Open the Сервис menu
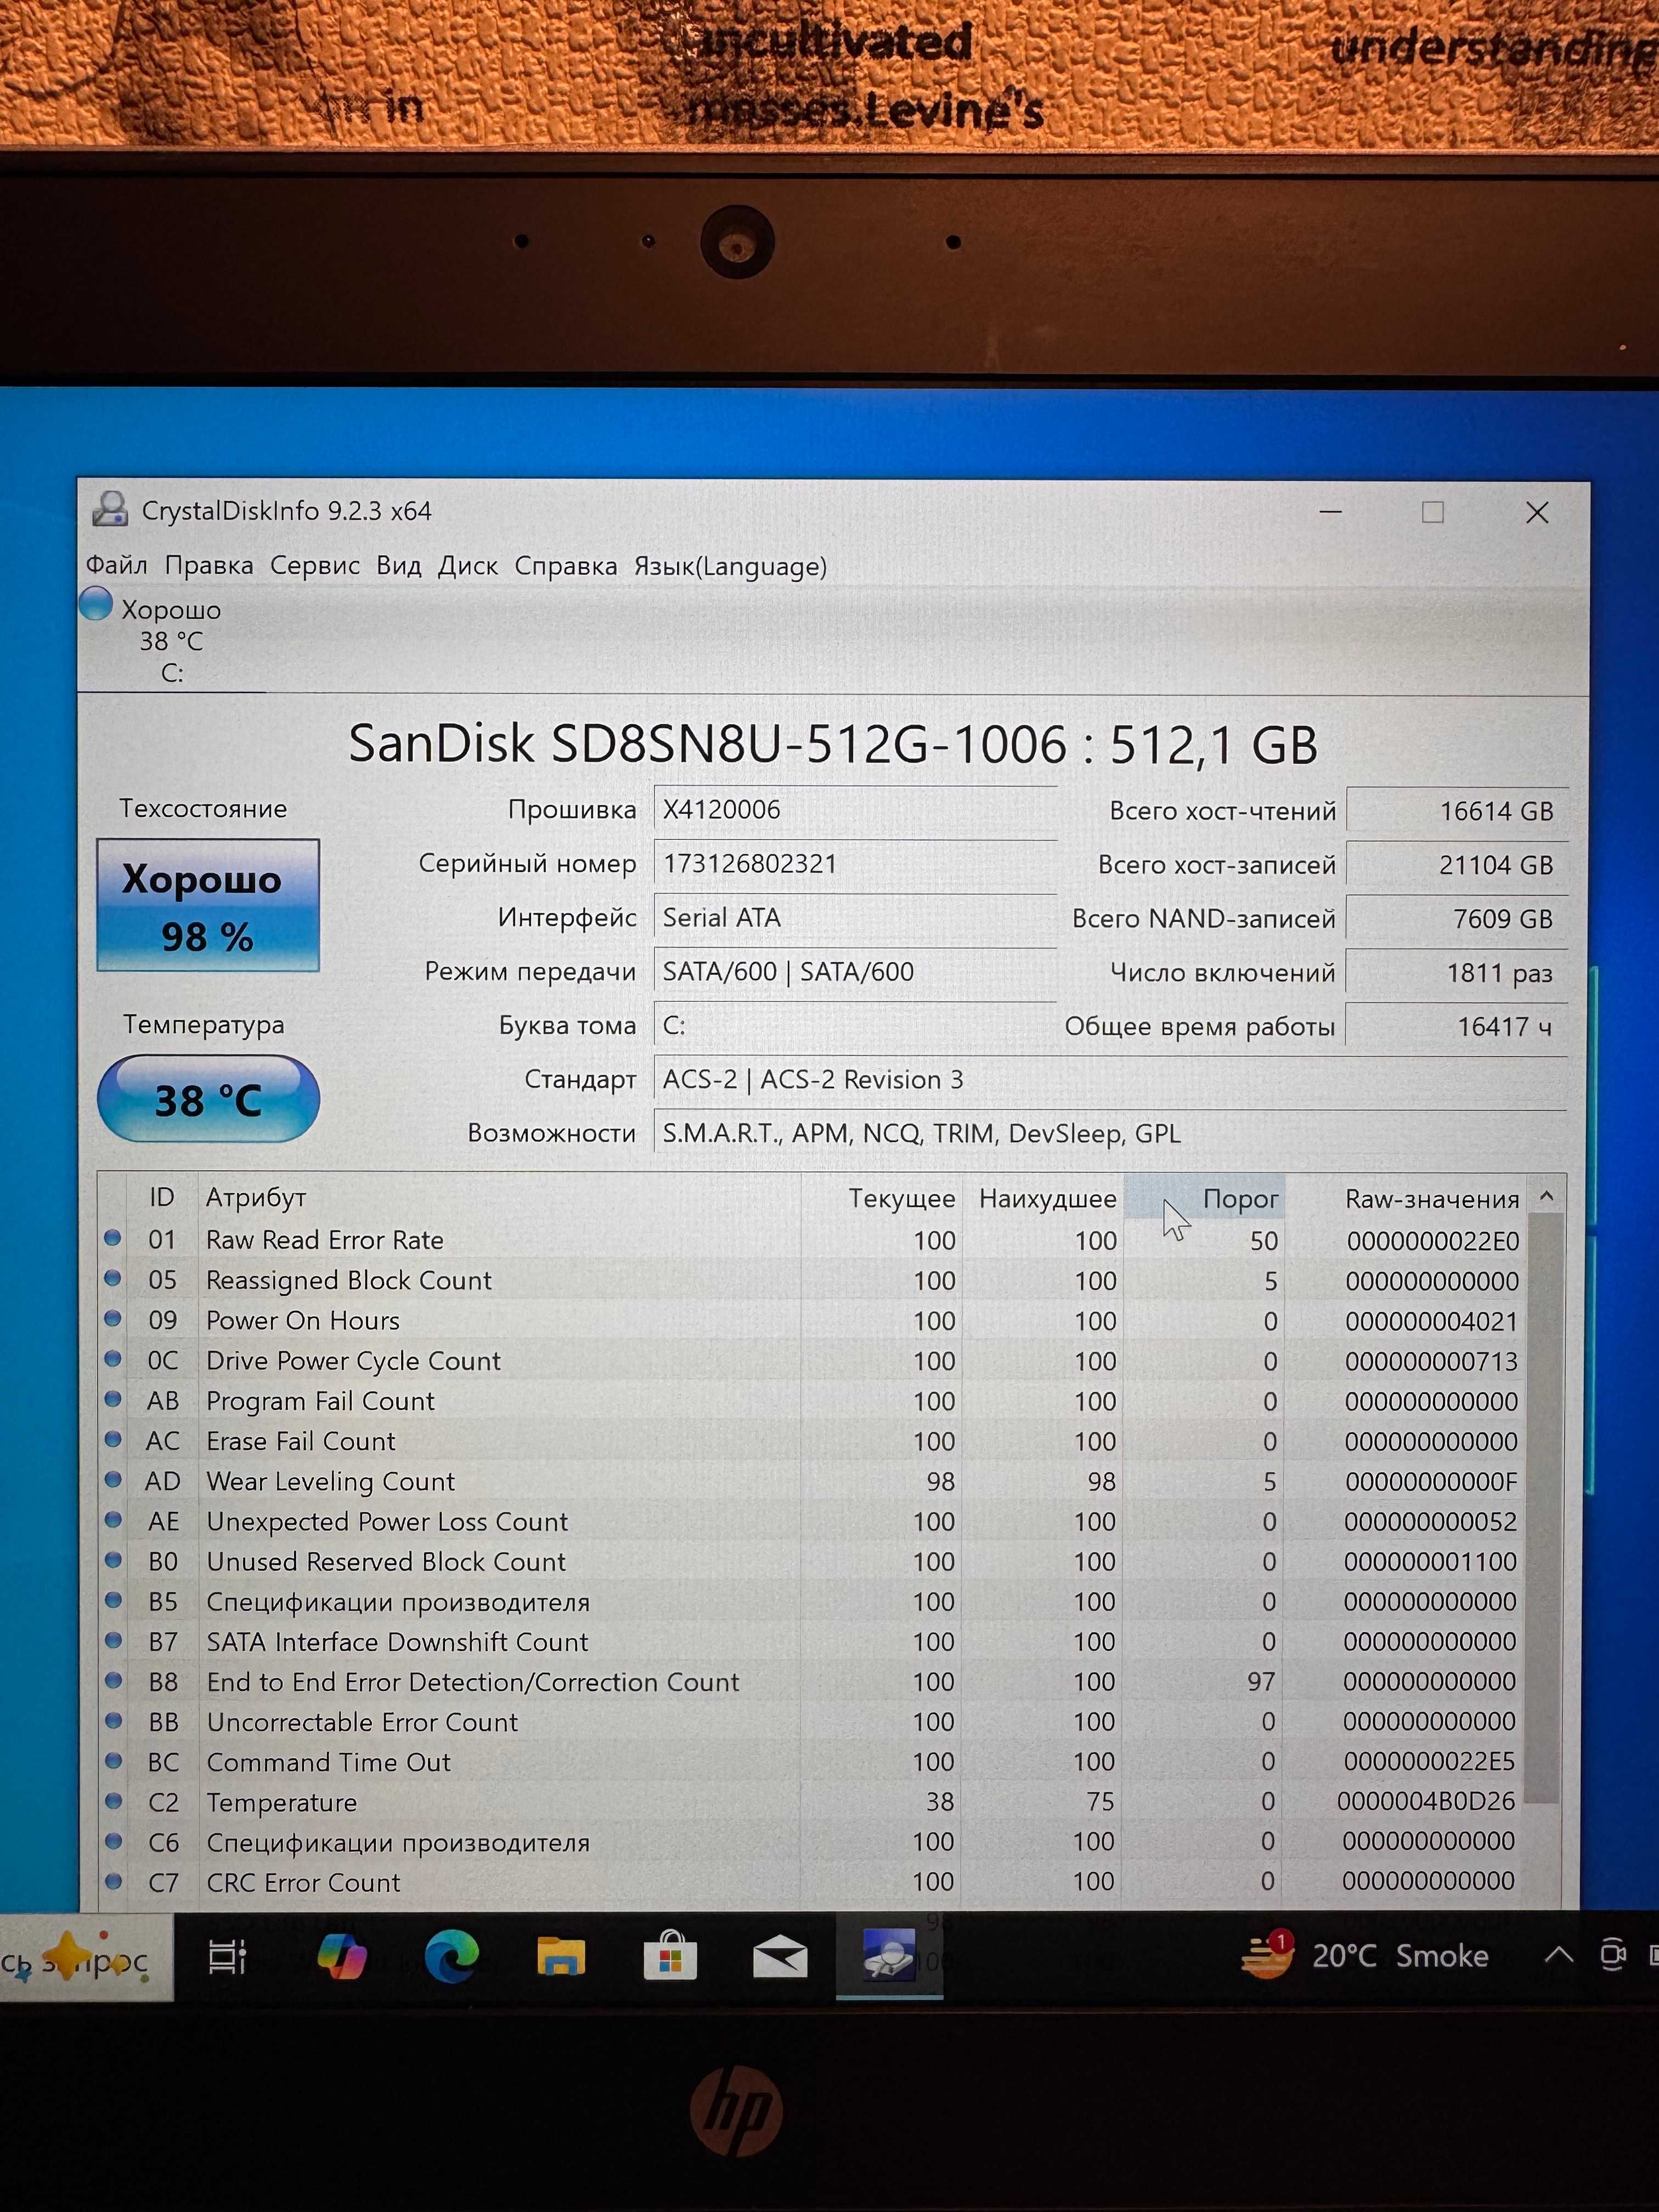The width and height of the screenshot is (1659, 2212). click(x=314, y=565)
